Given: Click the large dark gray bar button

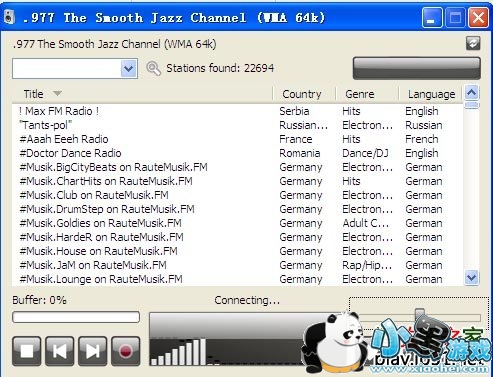Looking at the screenshot, I should 417,68.
